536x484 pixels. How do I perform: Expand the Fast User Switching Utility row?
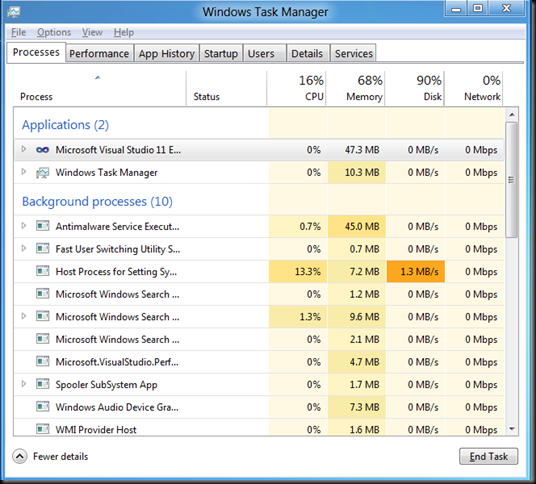(24, 248)
